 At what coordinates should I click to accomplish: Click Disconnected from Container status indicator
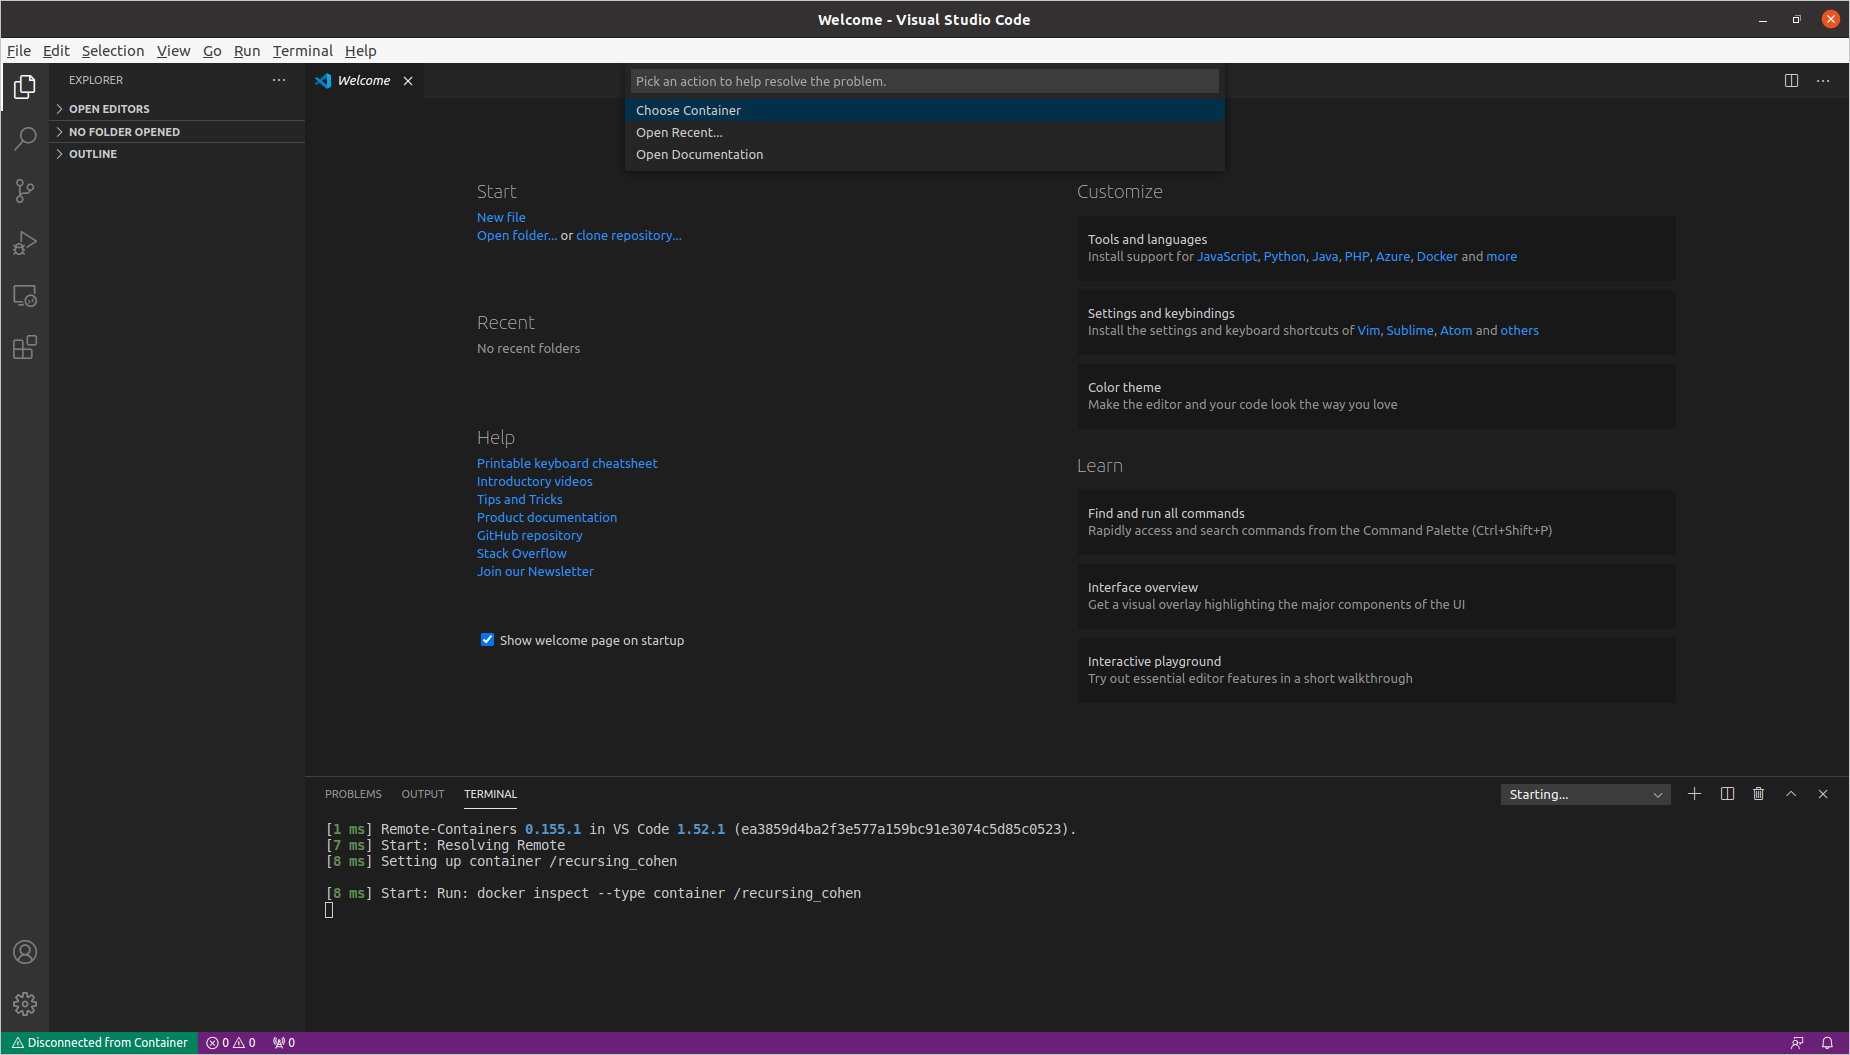pos(100,1043)
